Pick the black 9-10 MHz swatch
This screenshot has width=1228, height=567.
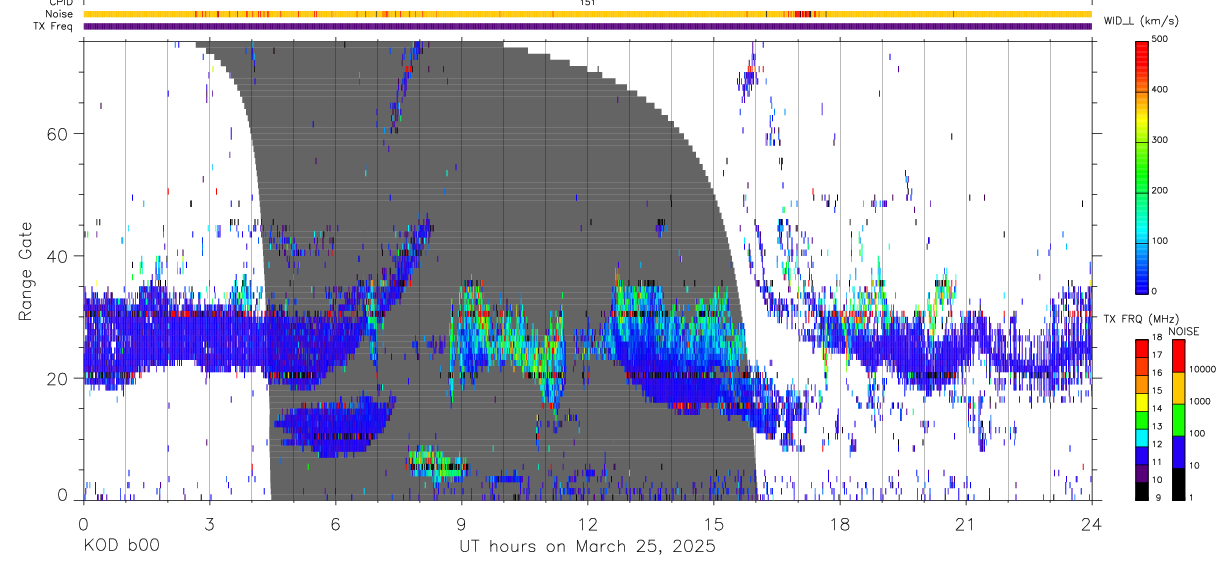1142,491
